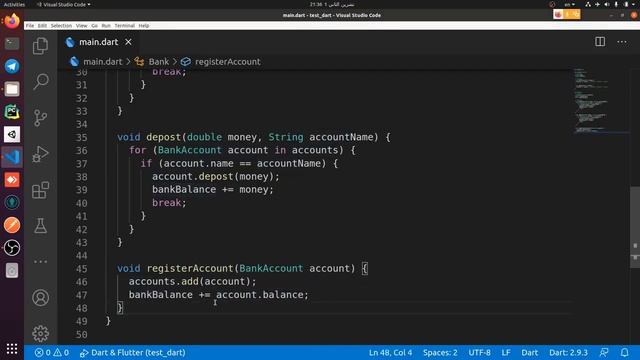Screen dimensions: 640x360
Task: Click Ln 48, Col 4 indicator
Action: point(390,352)
